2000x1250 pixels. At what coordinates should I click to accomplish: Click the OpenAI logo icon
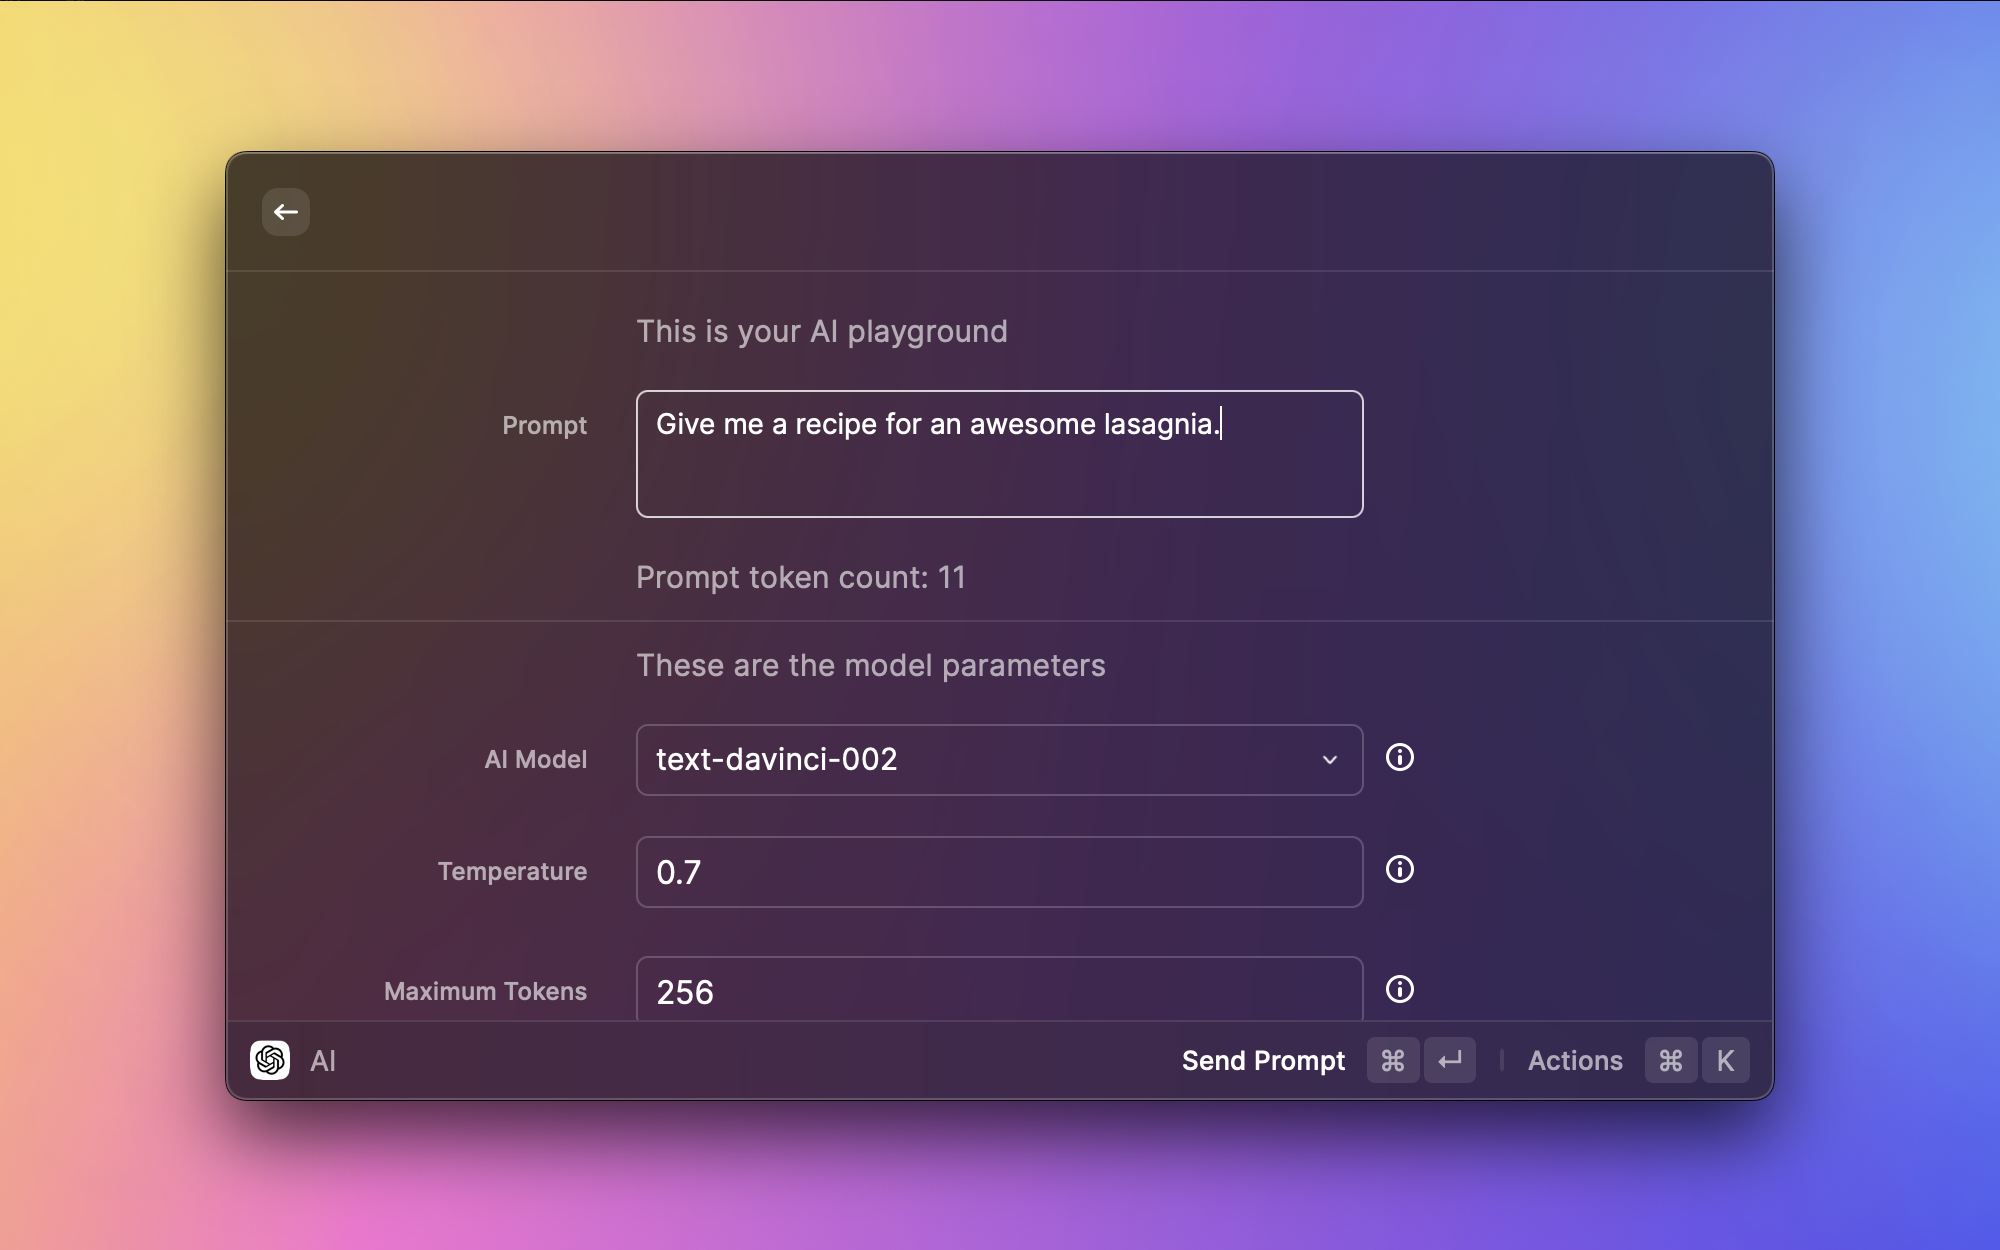tap(270, 1060)
